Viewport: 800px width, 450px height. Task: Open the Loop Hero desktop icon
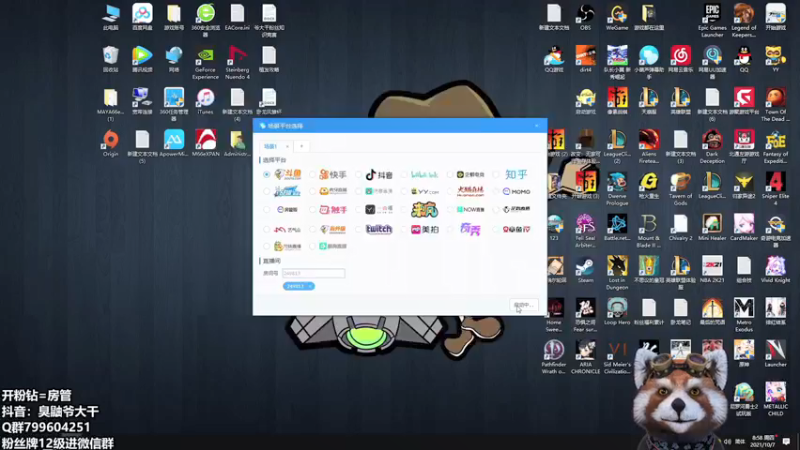[617, 312]
